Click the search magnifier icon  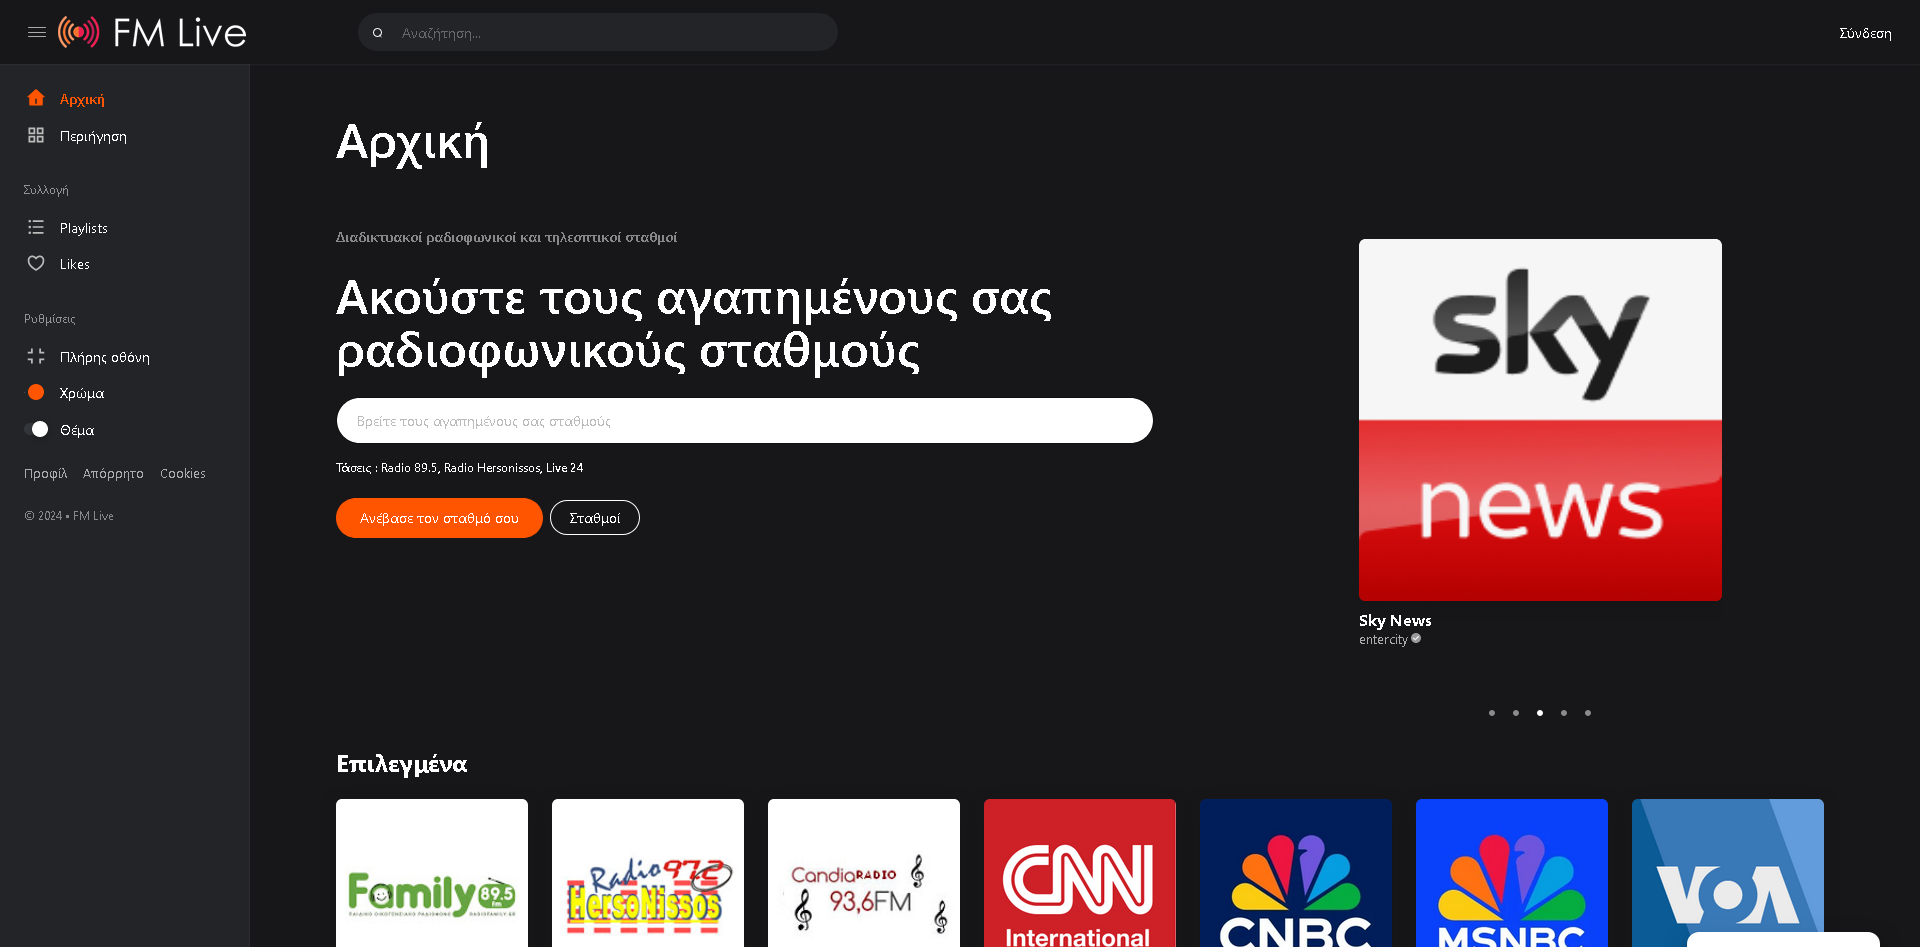[378, 33]
